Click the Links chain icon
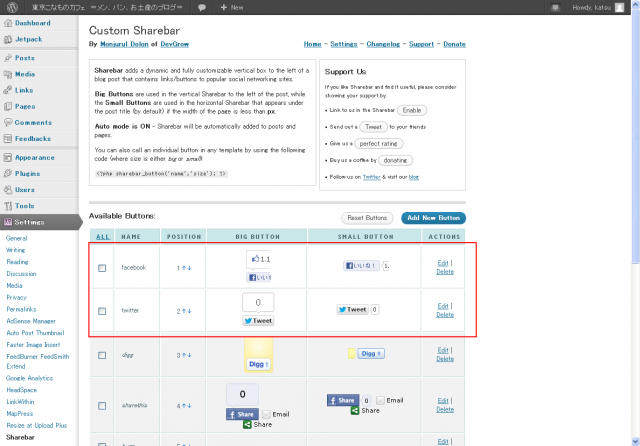 tap(8, 90)
